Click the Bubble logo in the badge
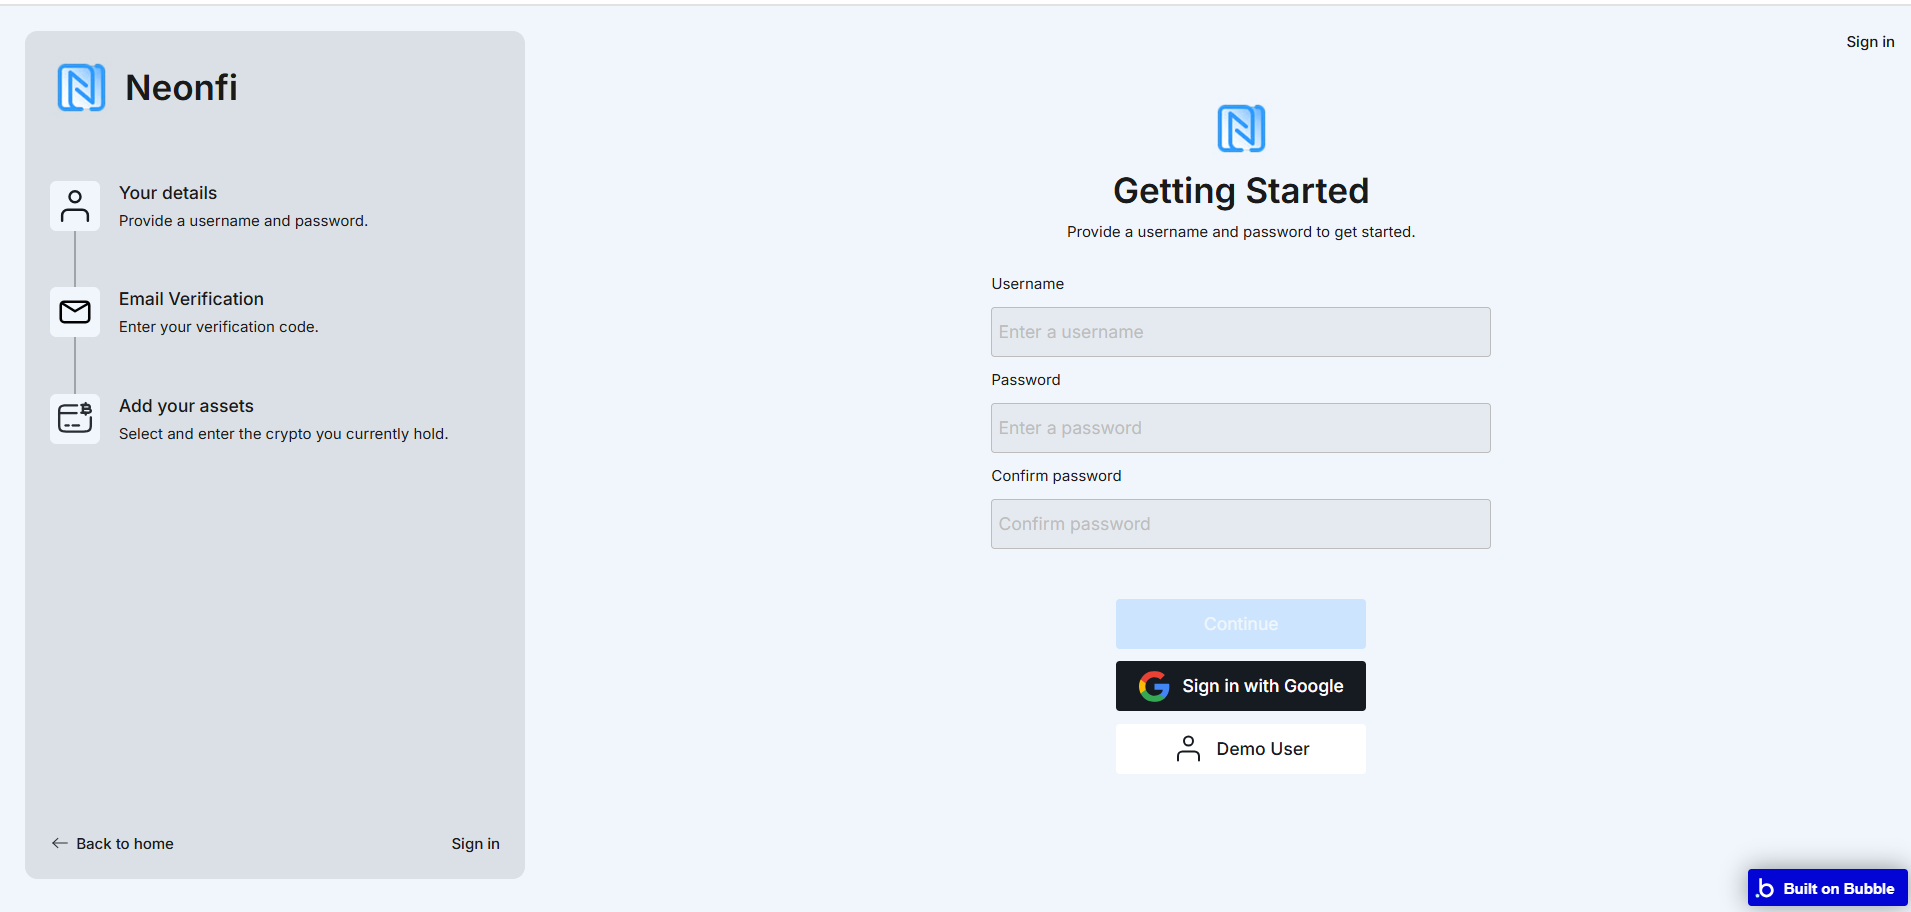This screenshot has height=912, width=1911. pos(1765,888)
